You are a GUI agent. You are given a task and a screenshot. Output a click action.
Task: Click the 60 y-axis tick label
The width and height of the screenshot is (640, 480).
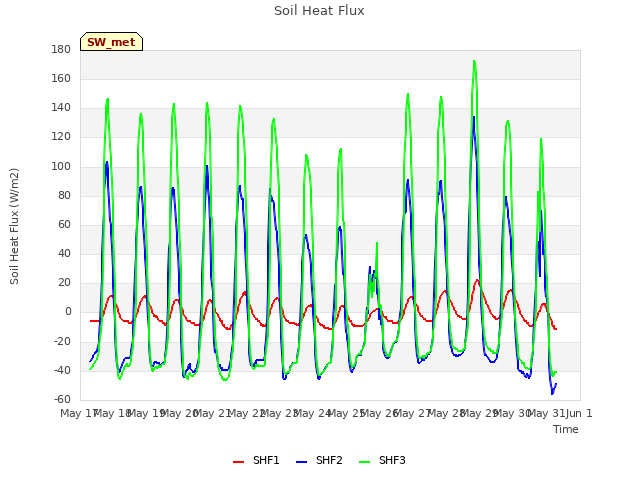coord(64,224)
